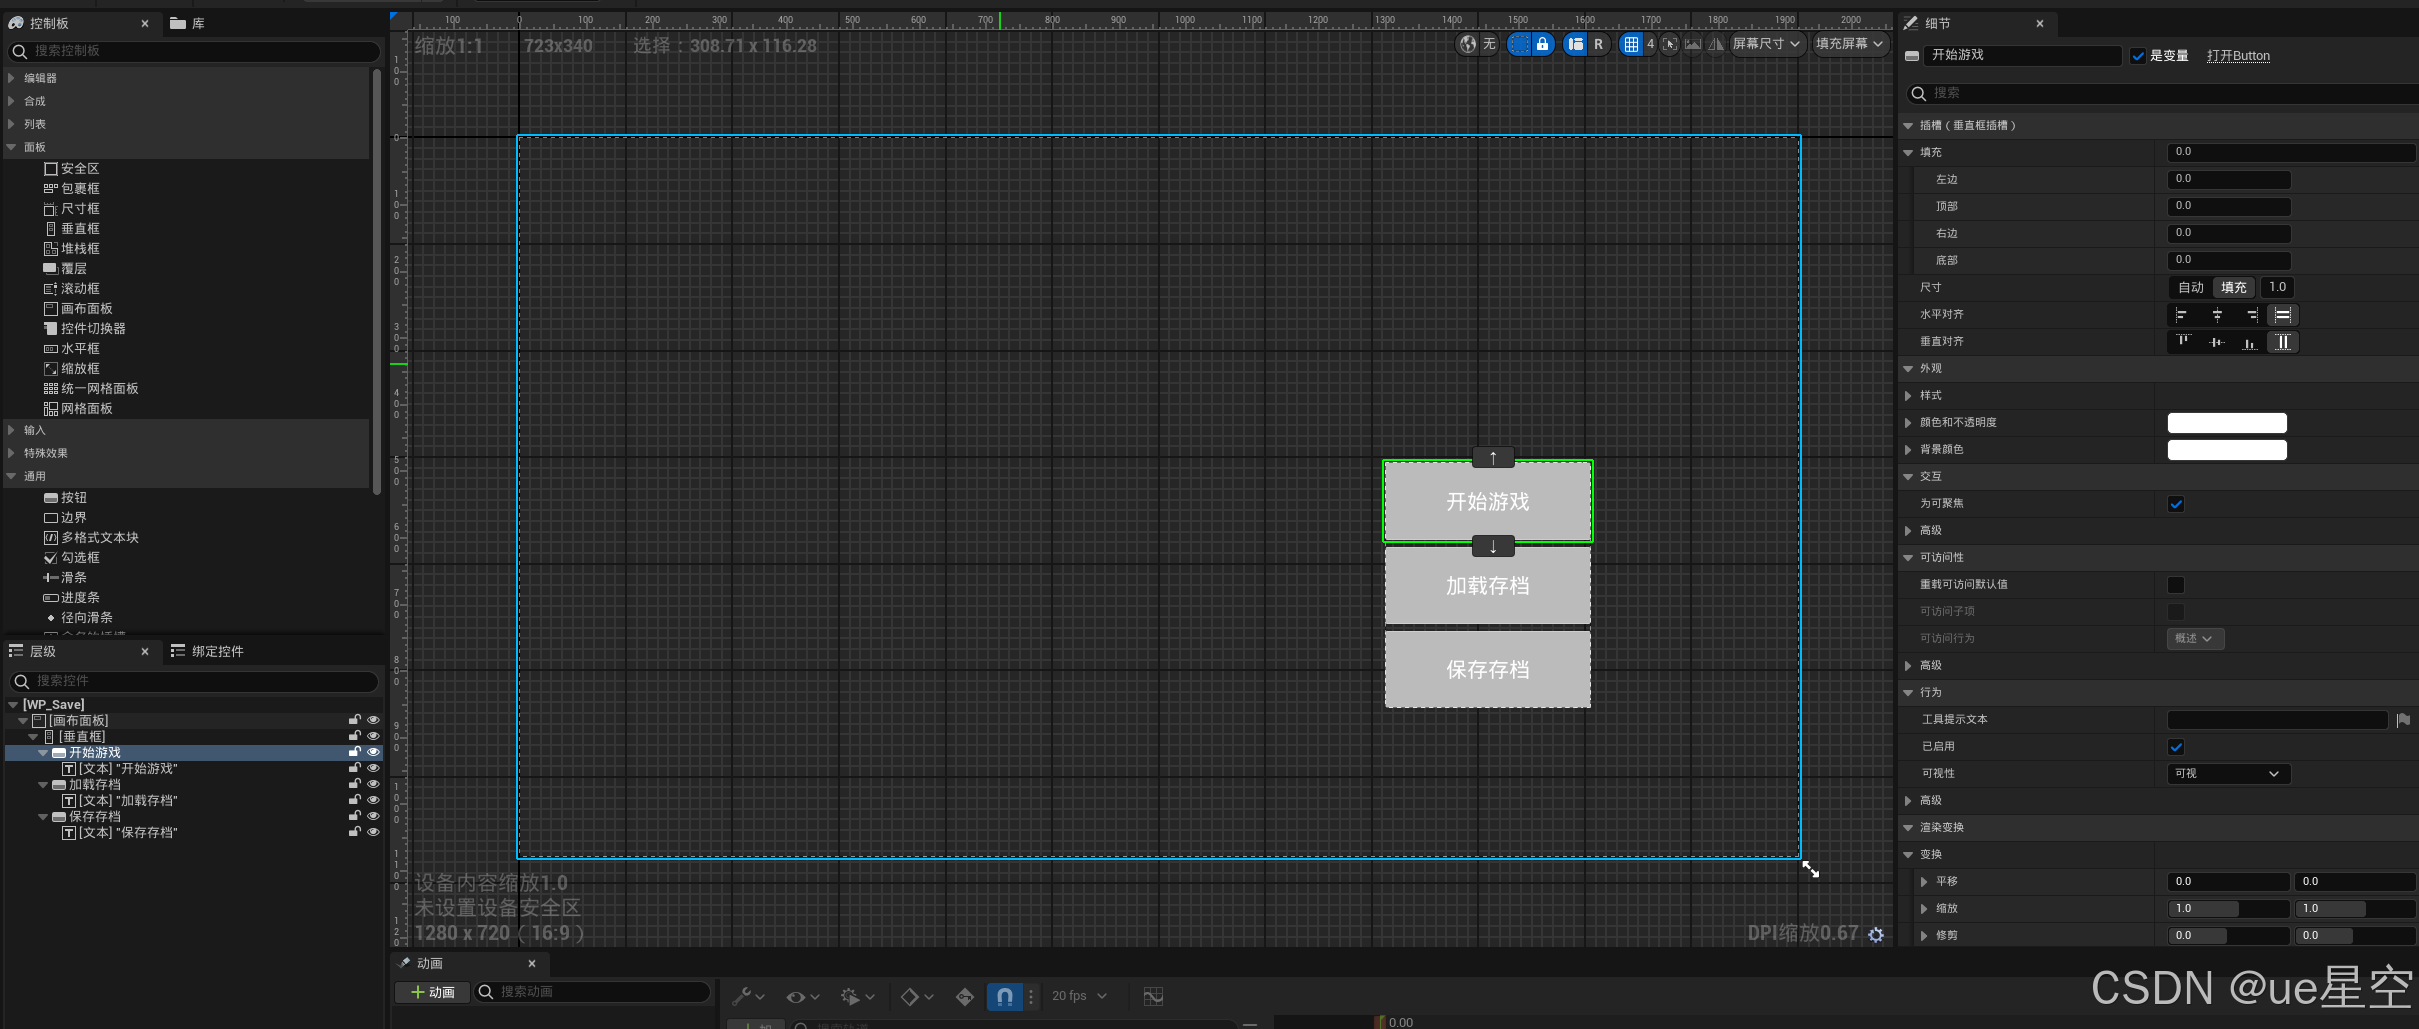Click the 画布面板 widget in palette
This screenshot has width=2419, height=1029.
pyautogui.click(x=78, y=309)
